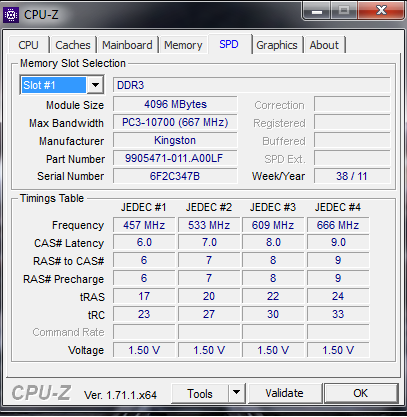Click the CAS# Latency 8.0 cell
Viewport: 407px width, 417px height.
273,242
